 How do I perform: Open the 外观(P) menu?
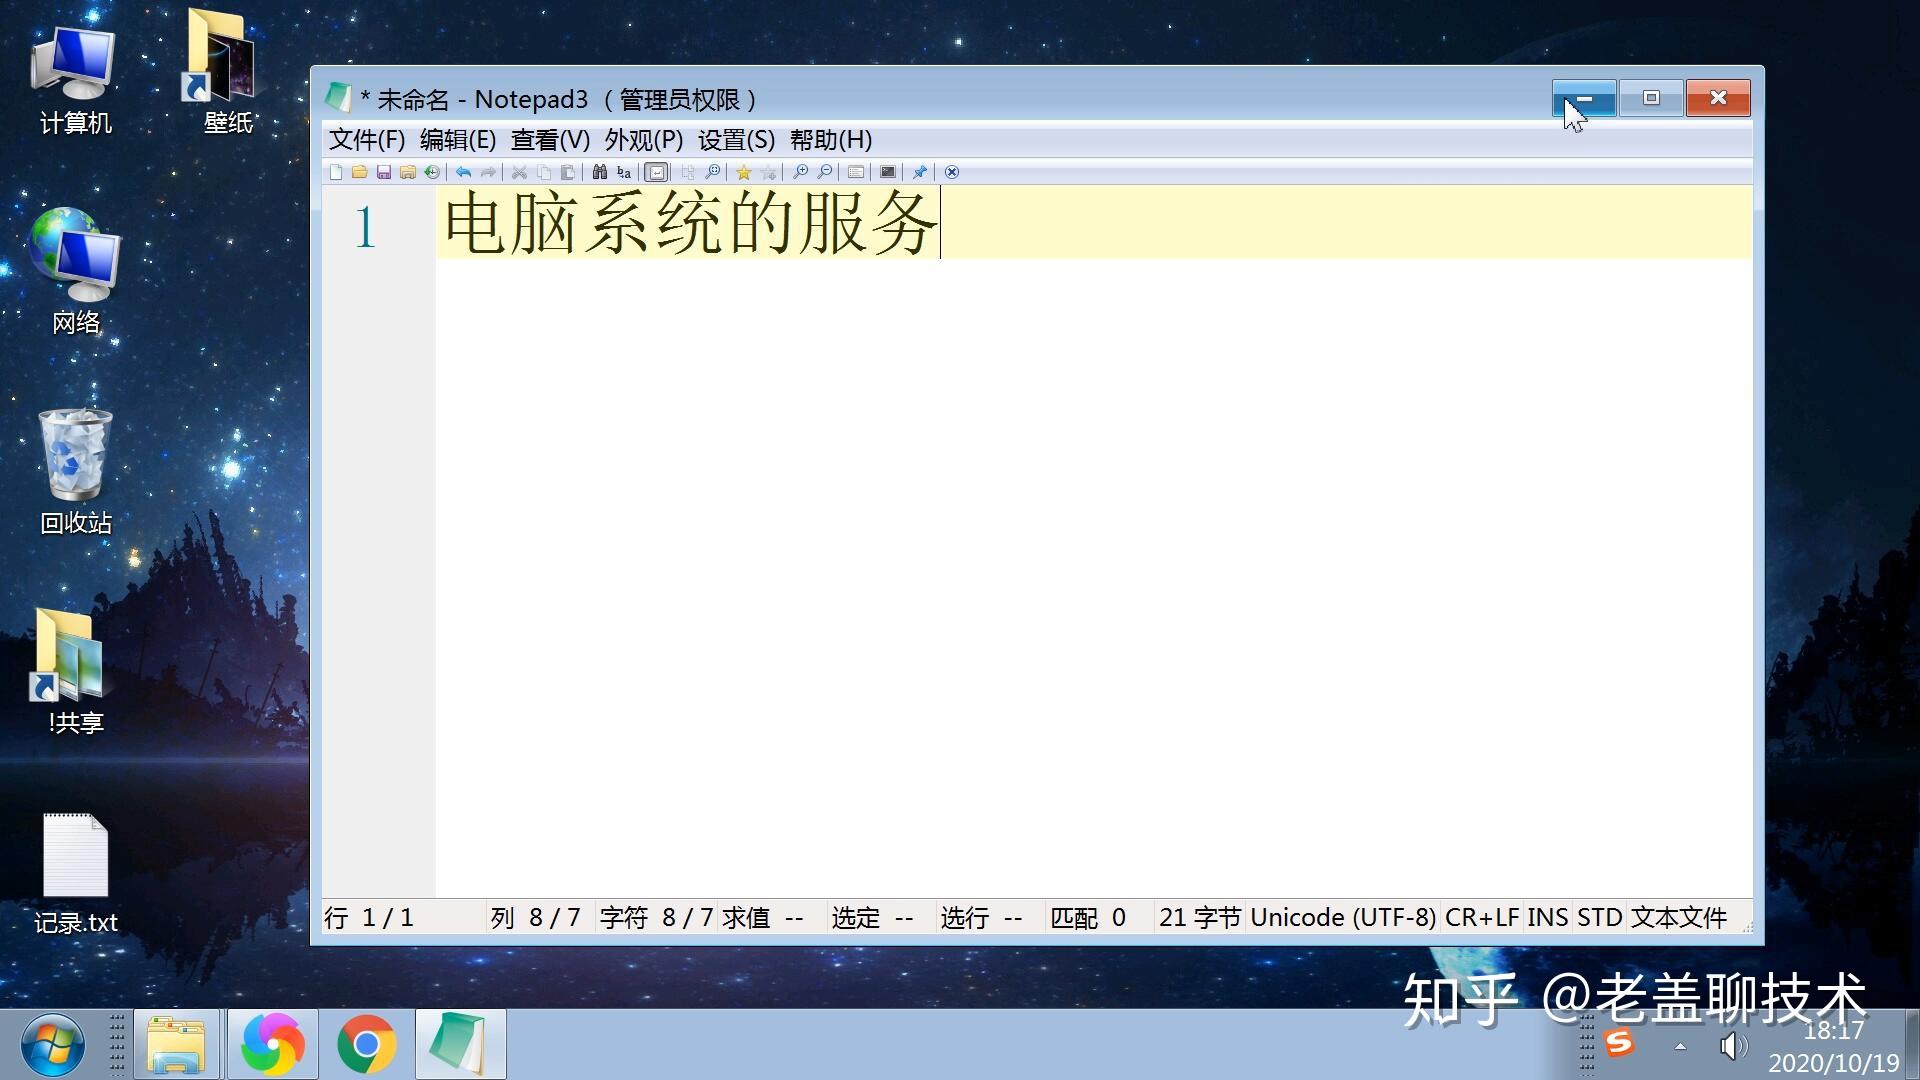pos(644,140)
